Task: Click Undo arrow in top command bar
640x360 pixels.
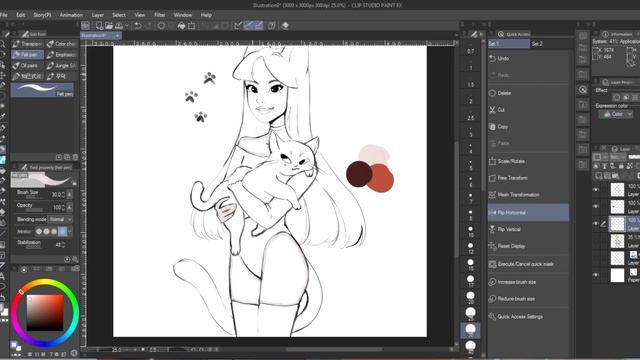Action: point(138,26)
